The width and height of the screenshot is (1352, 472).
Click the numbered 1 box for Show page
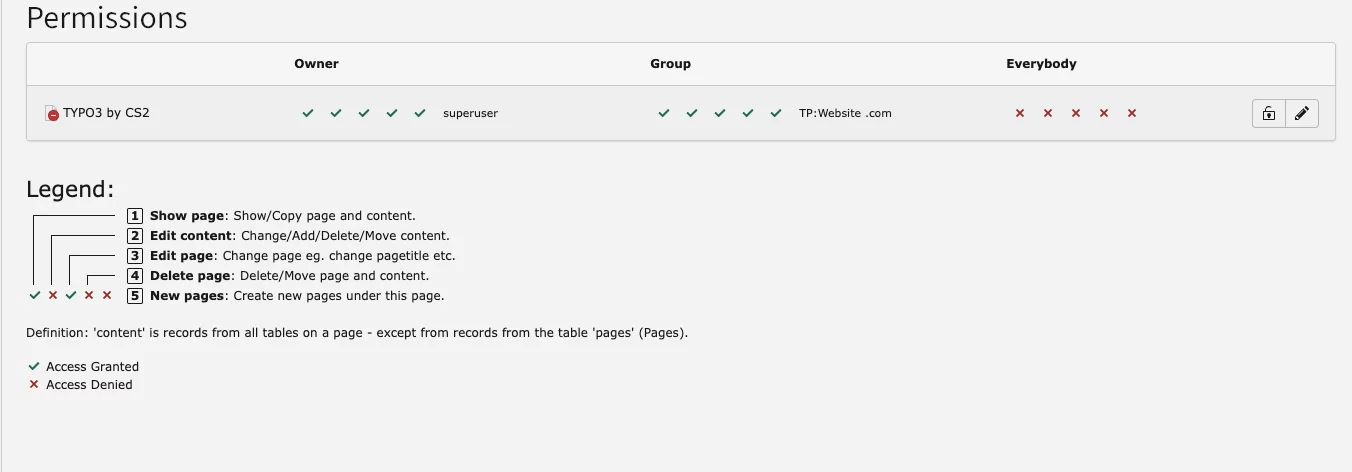tap(135, 216)
